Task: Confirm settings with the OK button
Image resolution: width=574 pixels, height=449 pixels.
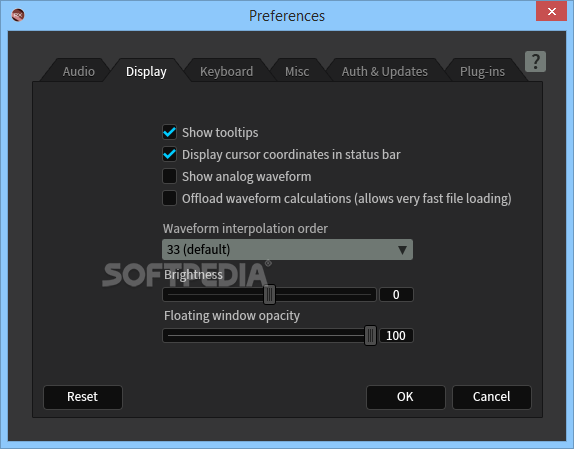Action: pyautogui.click(x=406, y=397)
